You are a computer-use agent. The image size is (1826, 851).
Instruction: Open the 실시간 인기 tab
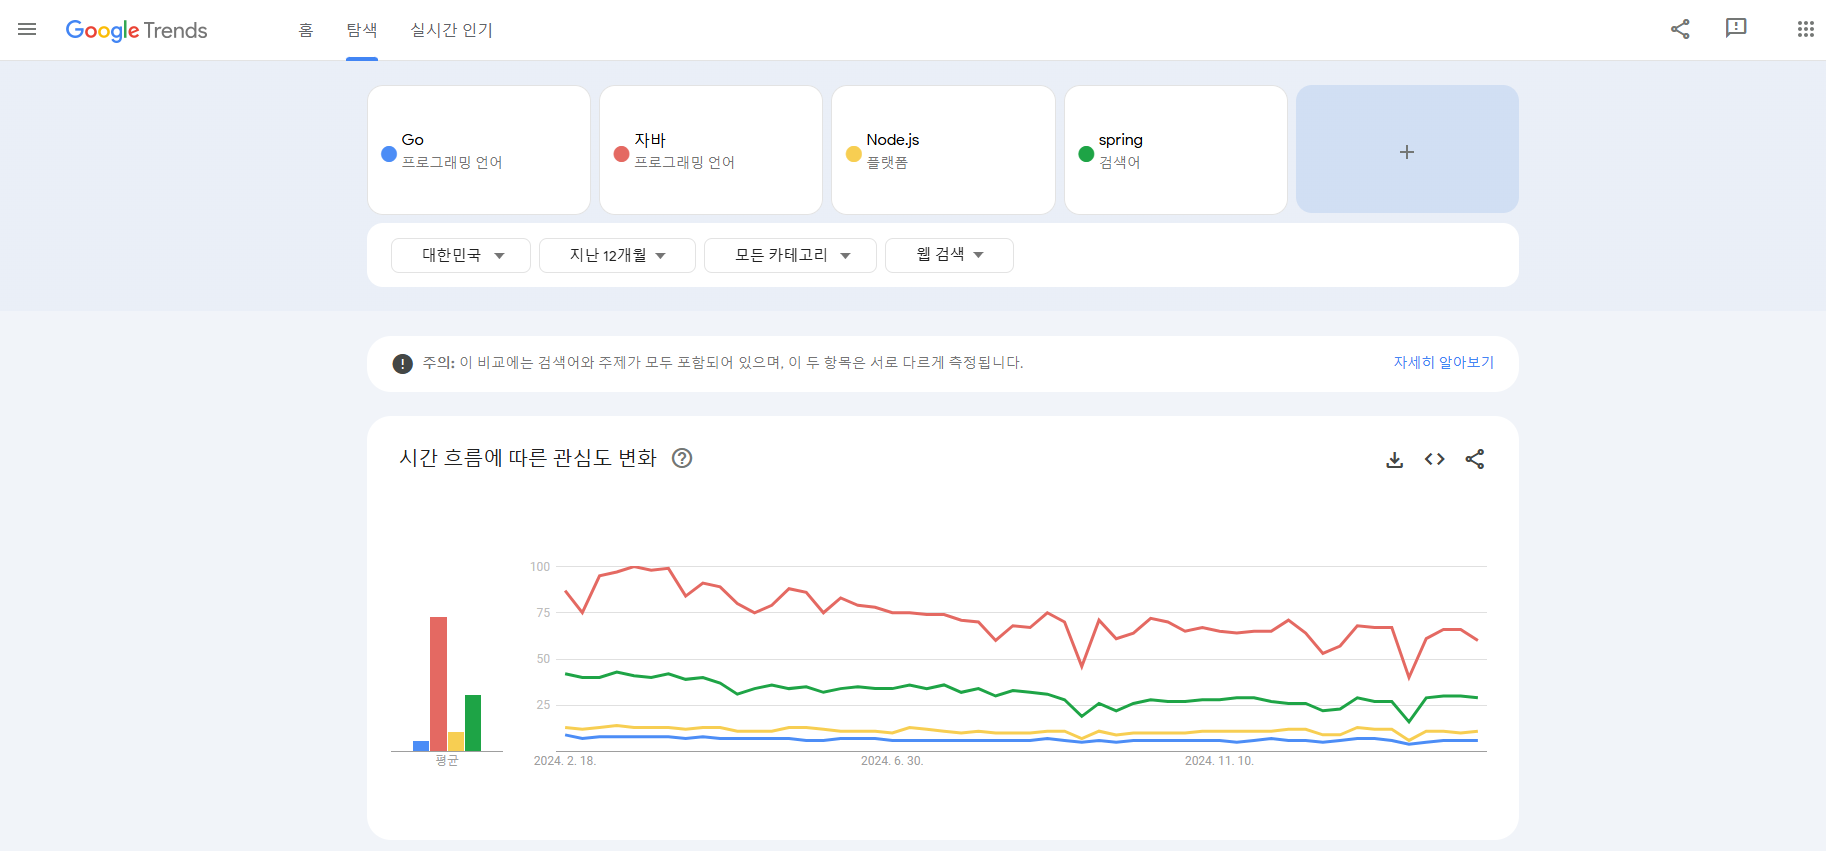point(451,30)
